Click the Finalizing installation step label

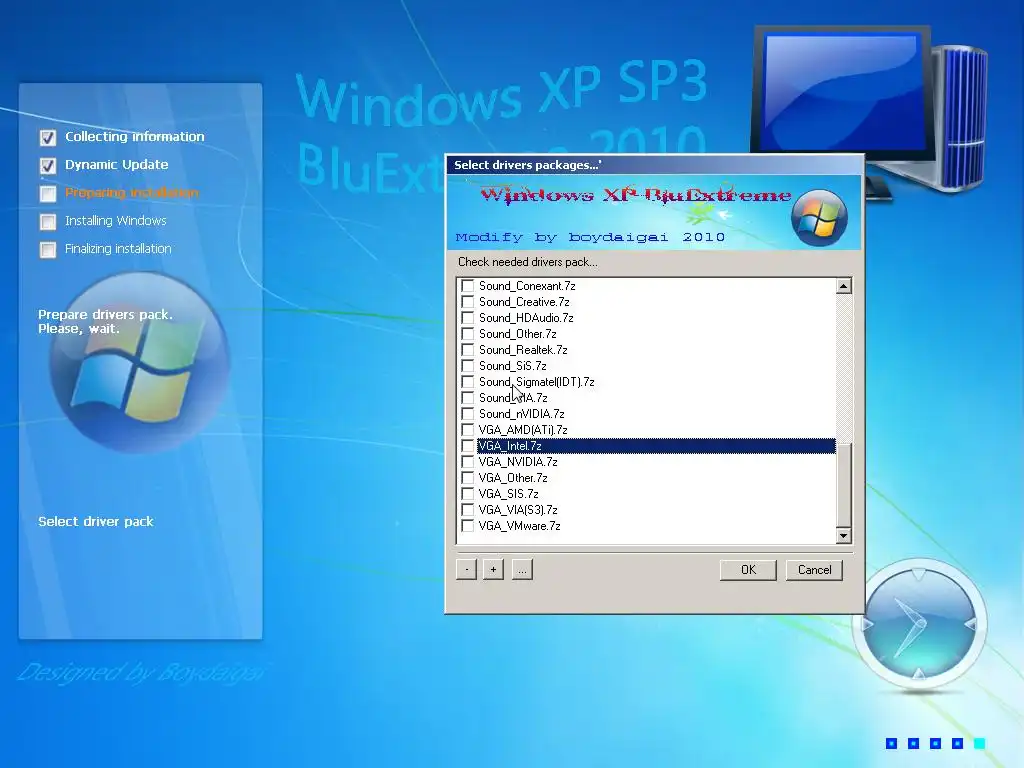click(118, 249)
